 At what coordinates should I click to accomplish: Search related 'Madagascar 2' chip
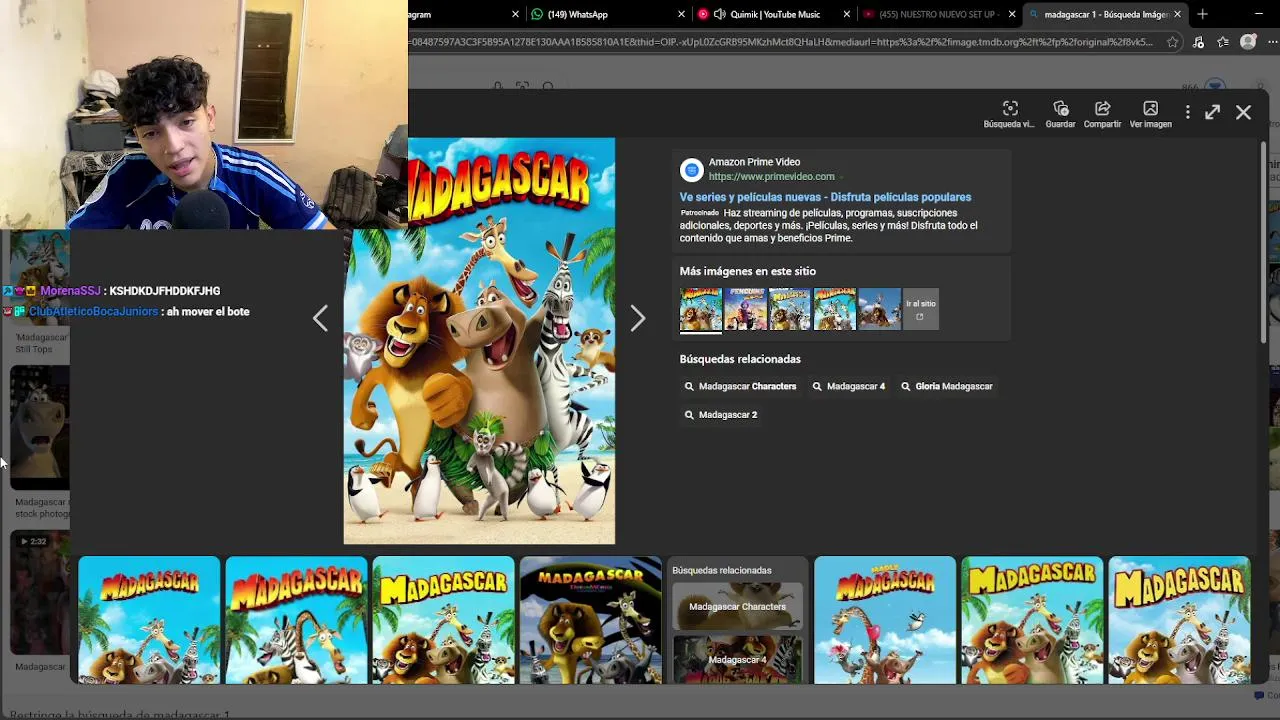[720, 414]
